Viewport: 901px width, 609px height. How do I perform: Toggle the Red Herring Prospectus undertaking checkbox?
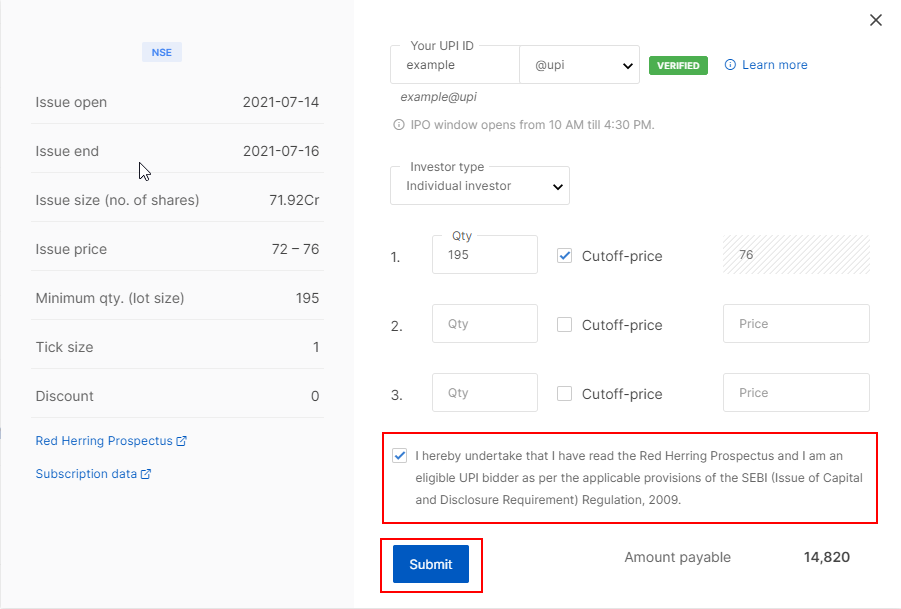[400, 456]
